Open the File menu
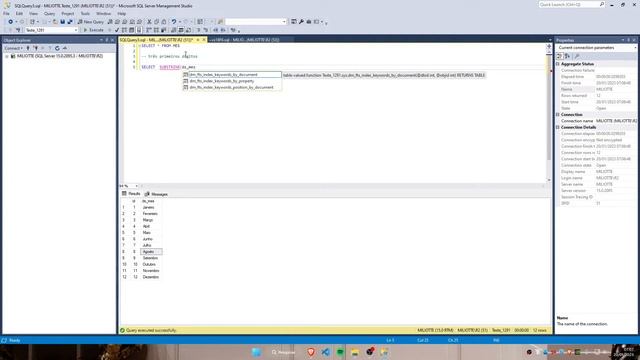This screenshot has height=360, width=640. pyautogui.click(x=6, y=13)
